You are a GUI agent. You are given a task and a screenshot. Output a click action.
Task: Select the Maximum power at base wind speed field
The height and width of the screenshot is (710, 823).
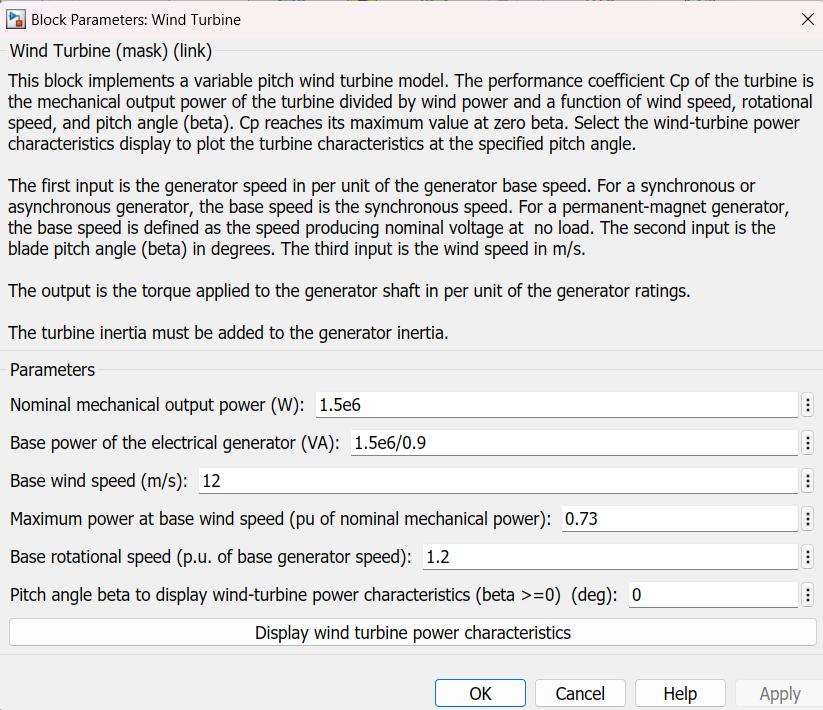point(679,519)
